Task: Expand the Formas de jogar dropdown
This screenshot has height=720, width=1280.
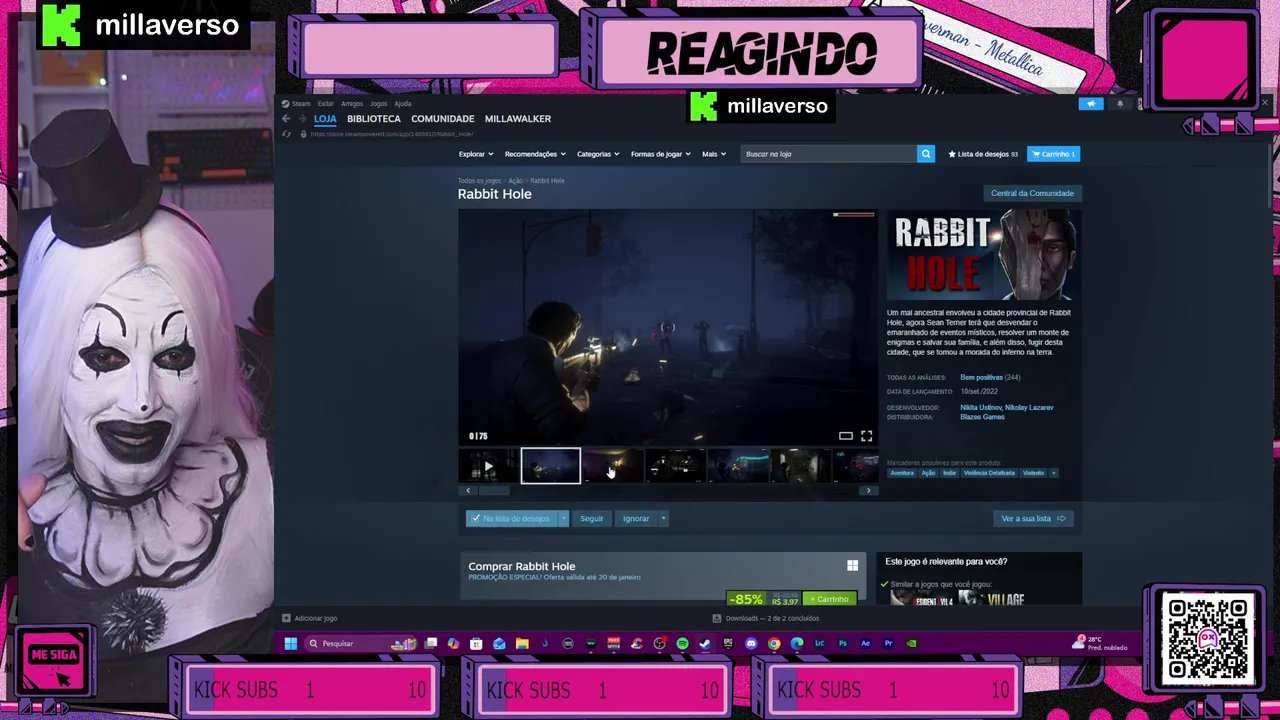Action: pyautogui.click(x=660, y=154)
